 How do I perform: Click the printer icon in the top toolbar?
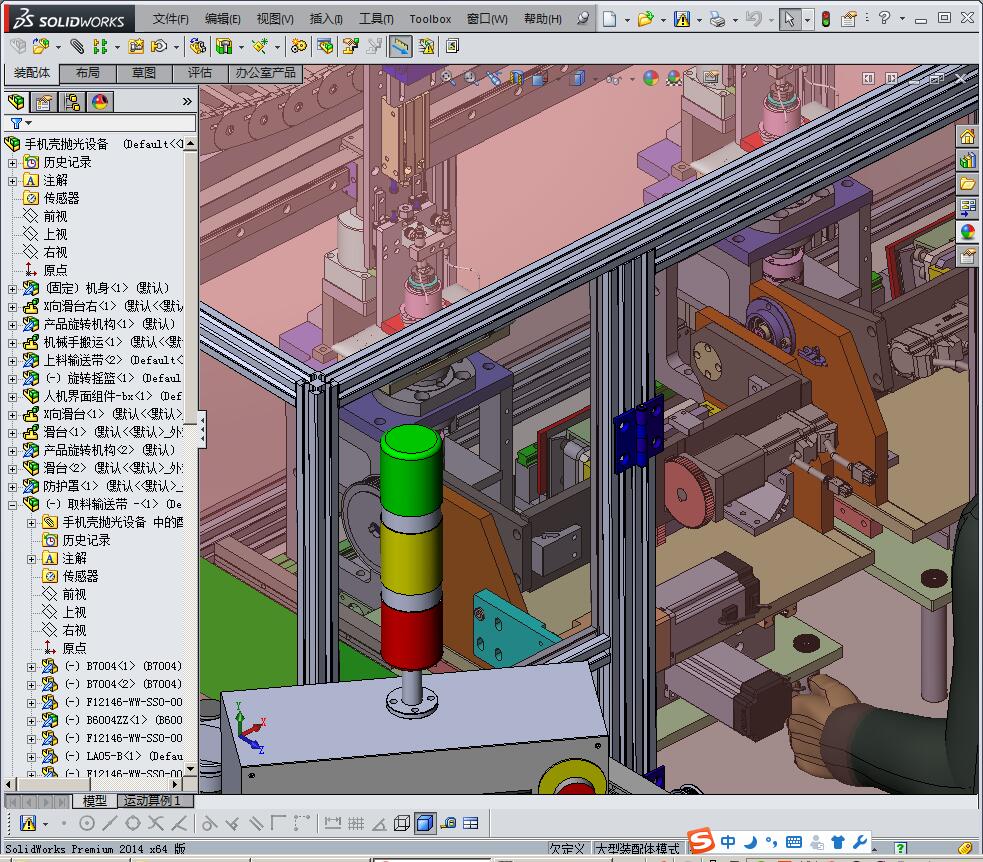coord(716,19)
